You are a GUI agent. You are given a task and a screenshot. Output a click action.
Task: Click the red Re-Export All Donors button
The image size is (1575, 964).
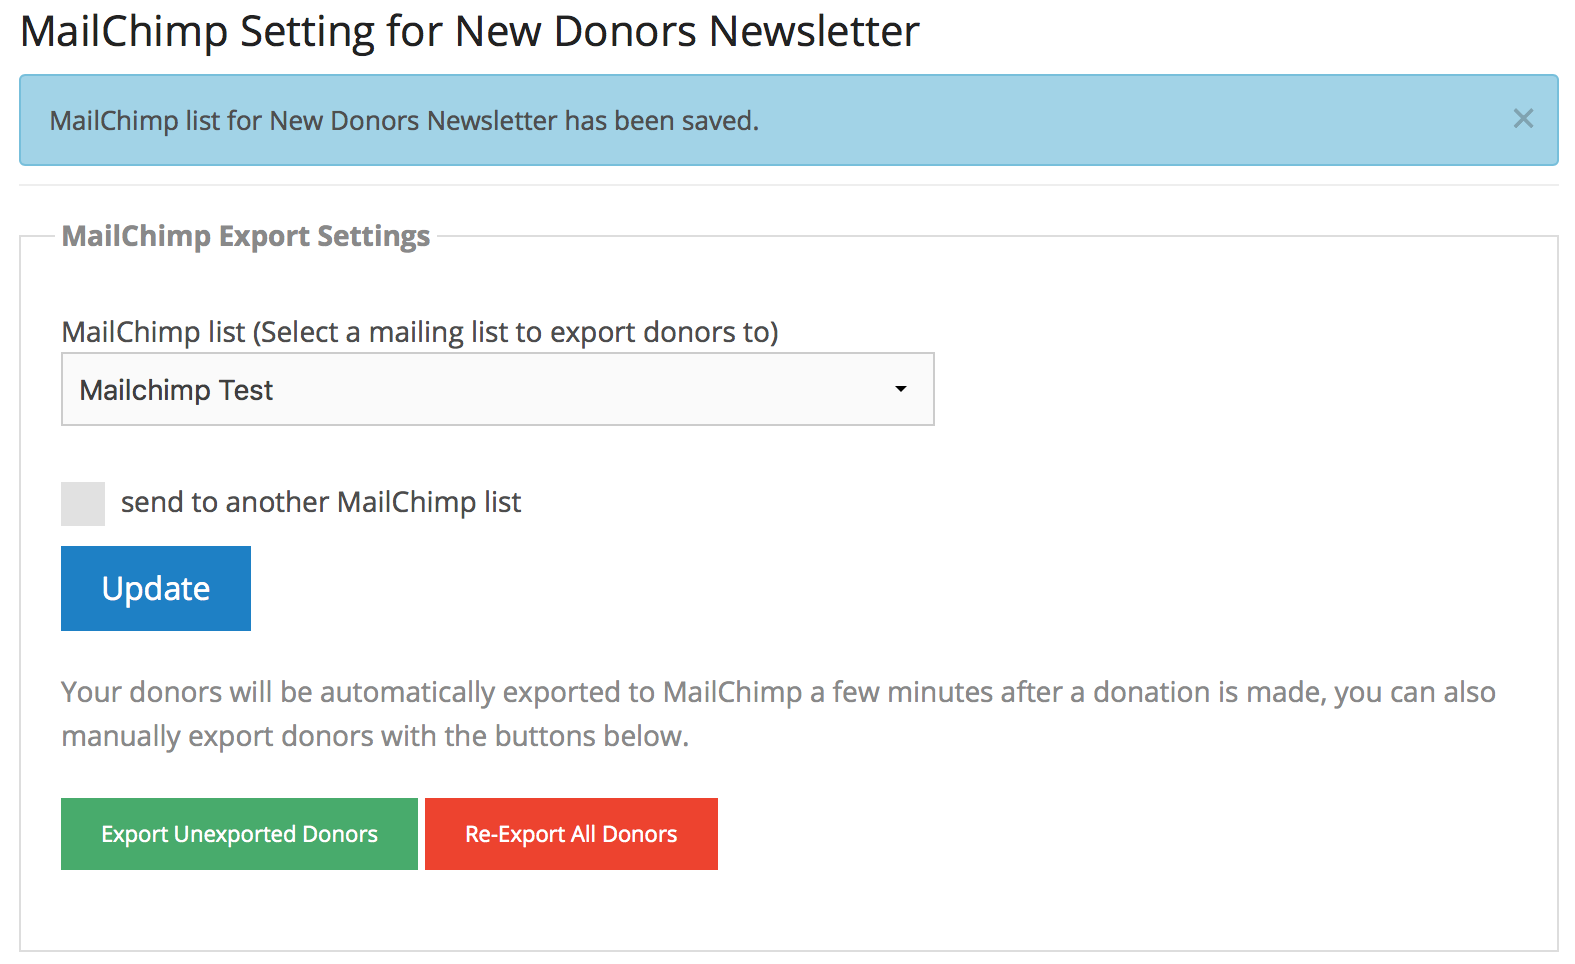click(x=571, y=834)
